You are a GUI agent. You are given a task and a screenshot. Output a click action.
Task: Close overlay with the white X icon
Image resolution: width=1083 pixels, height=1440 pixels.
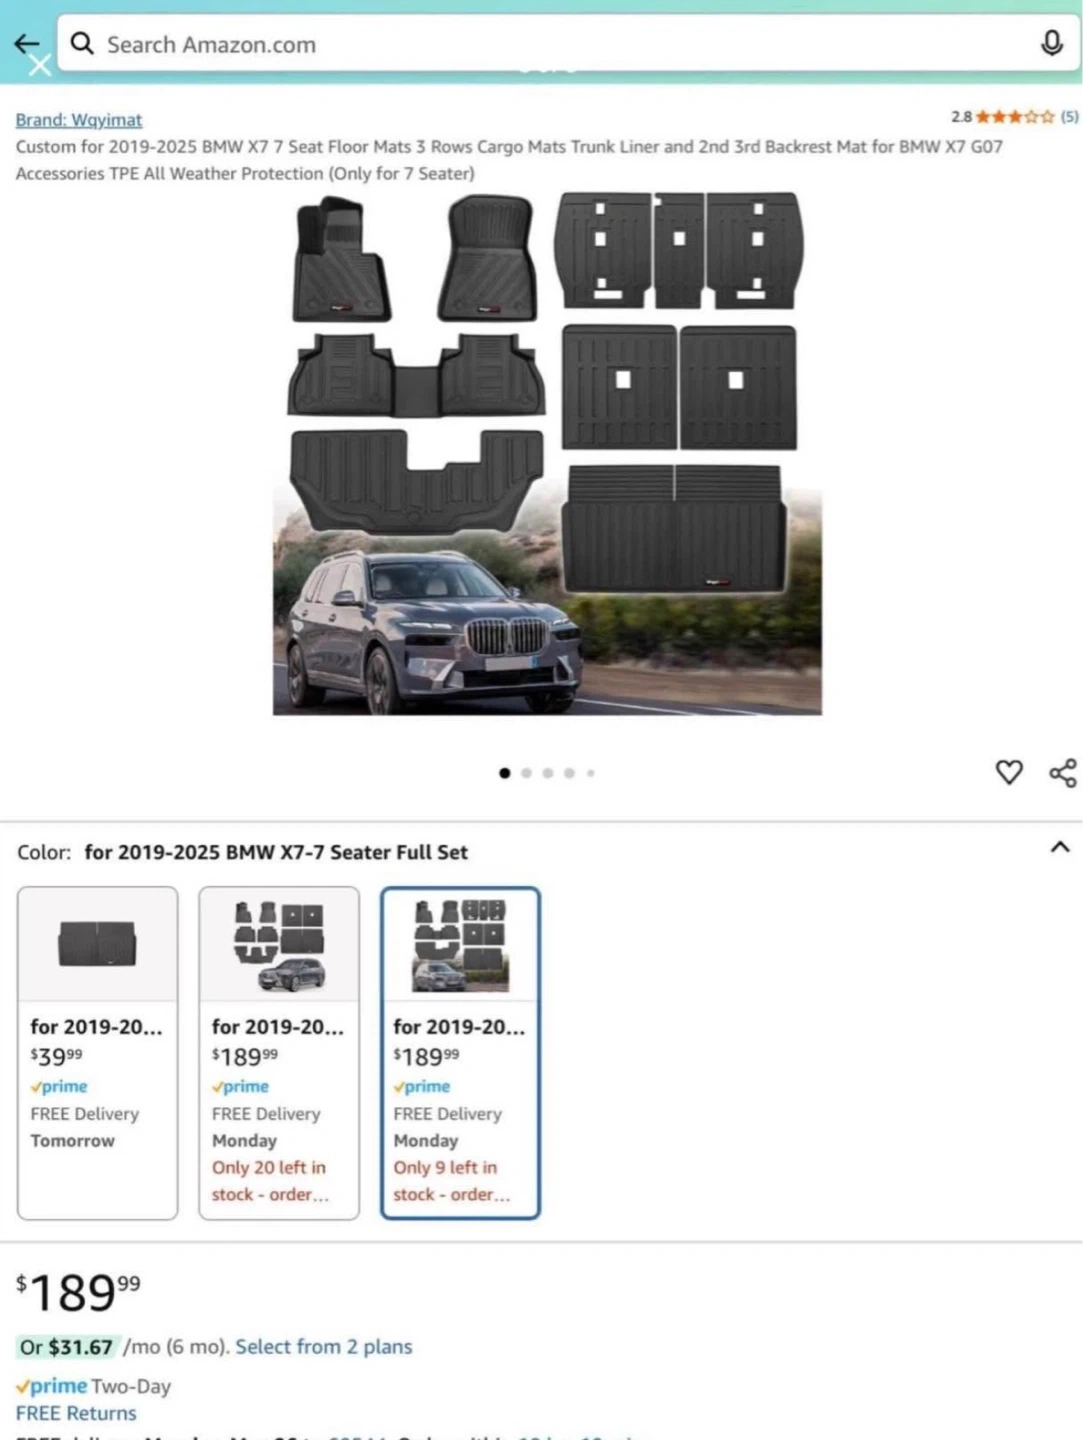click(40, 66)
